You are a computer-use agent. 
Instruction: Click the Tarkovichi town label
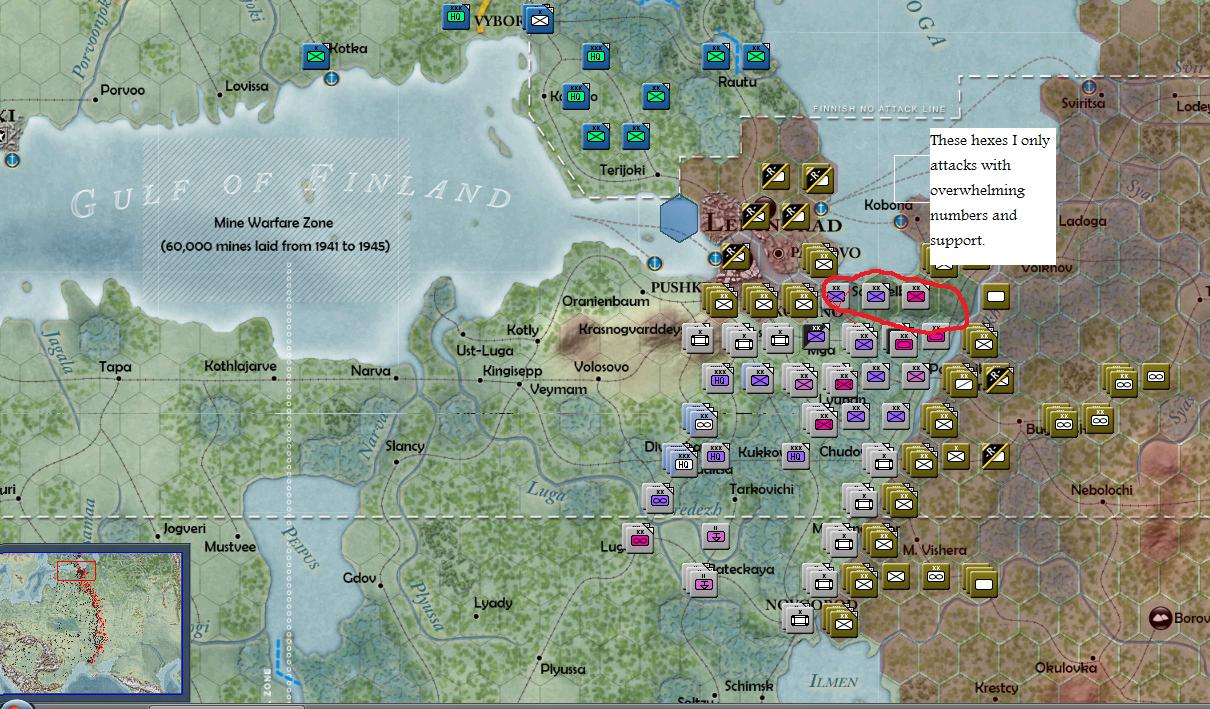coord(762,488)
